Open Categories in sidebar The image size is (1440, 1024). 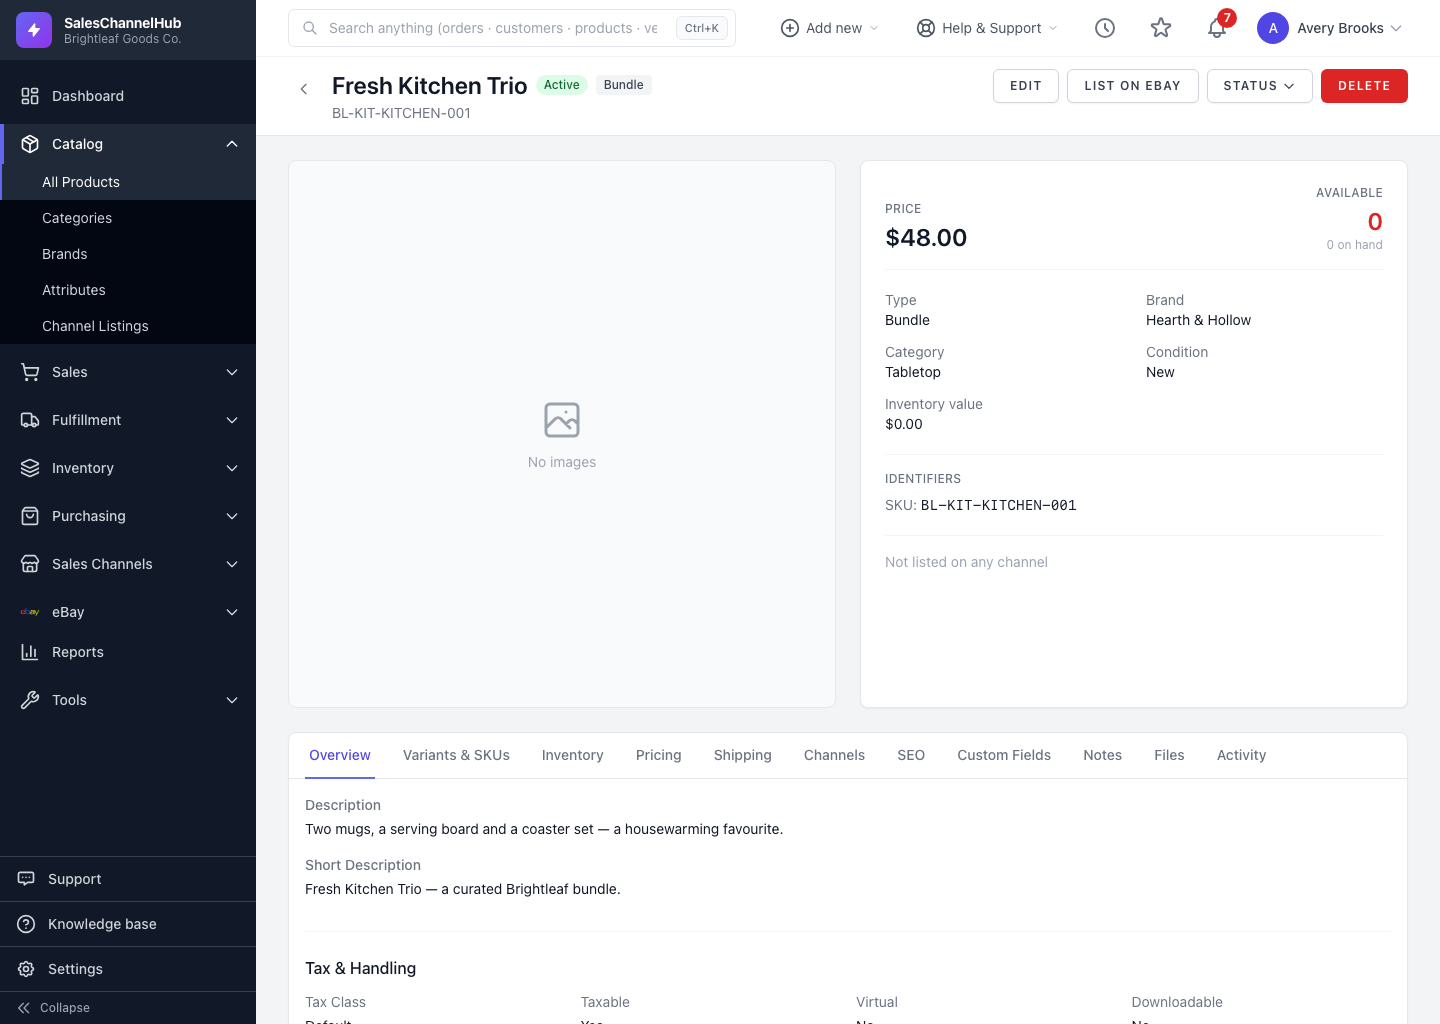[128, 218]
